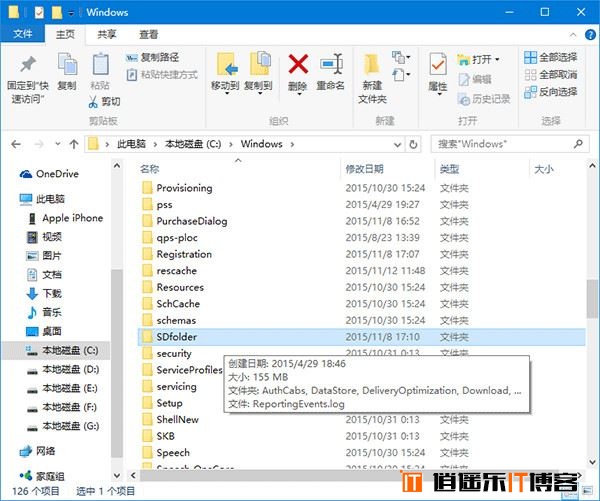This screenshot has width=600, height=501.
Task: Click Invert selection (反向选择)
Action: tap(551, 92)
